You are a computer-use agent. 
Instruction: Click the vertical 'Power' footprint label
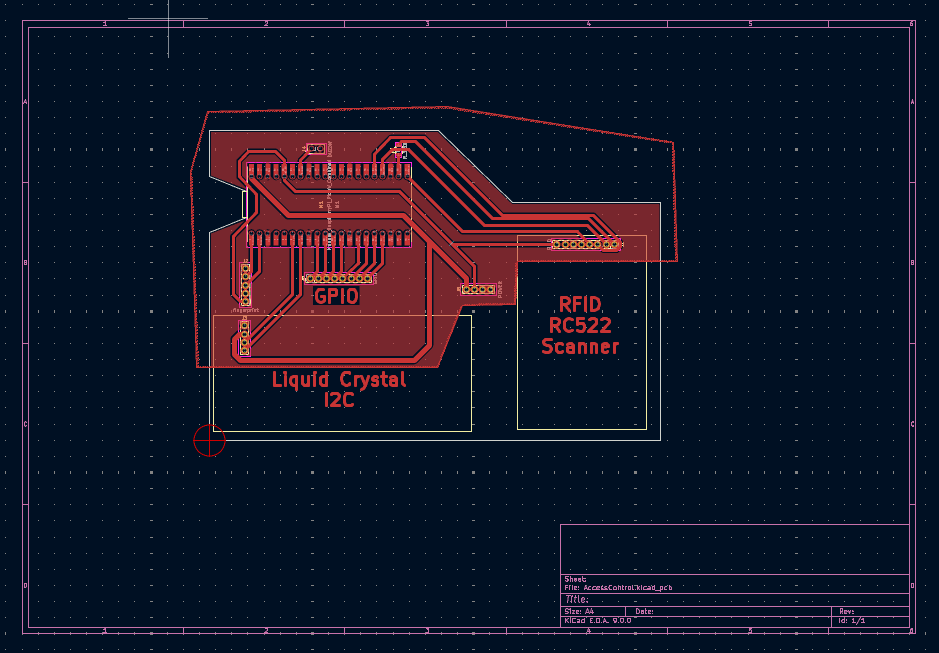(x=500, y=289)
